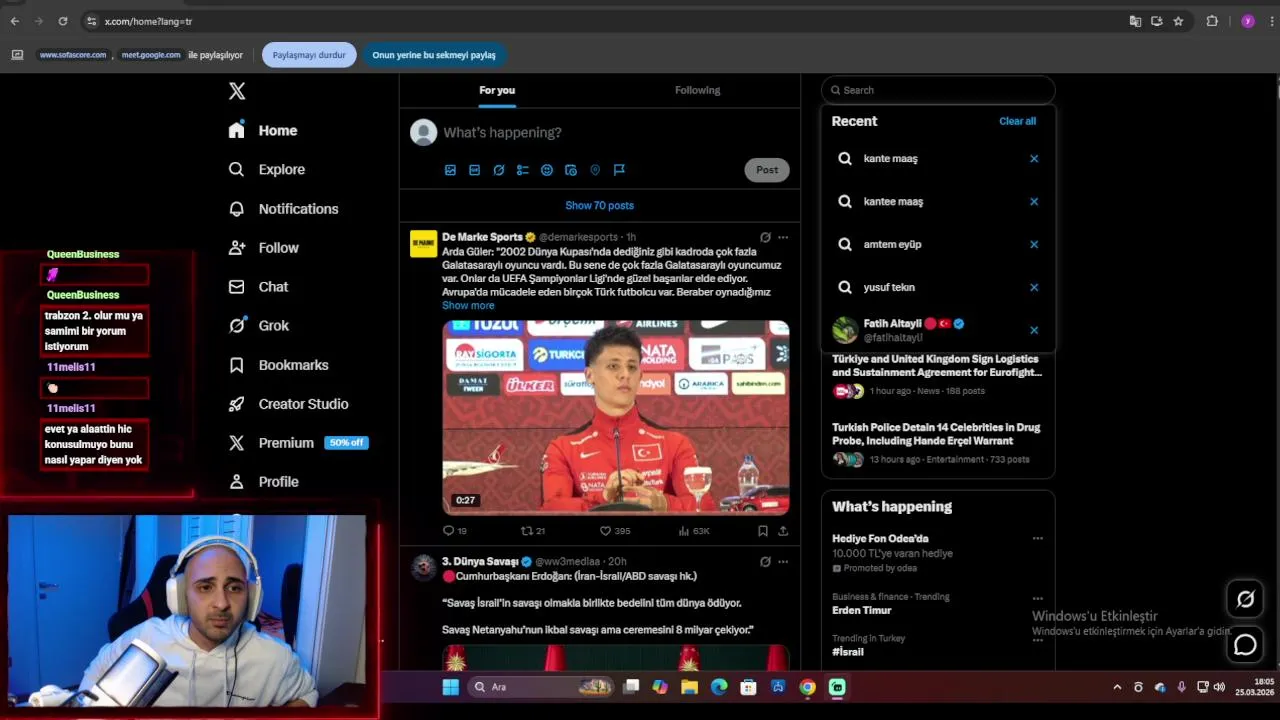Open the Explore page
Viewport: 1280px width, 720px height.
coord(266,169)
